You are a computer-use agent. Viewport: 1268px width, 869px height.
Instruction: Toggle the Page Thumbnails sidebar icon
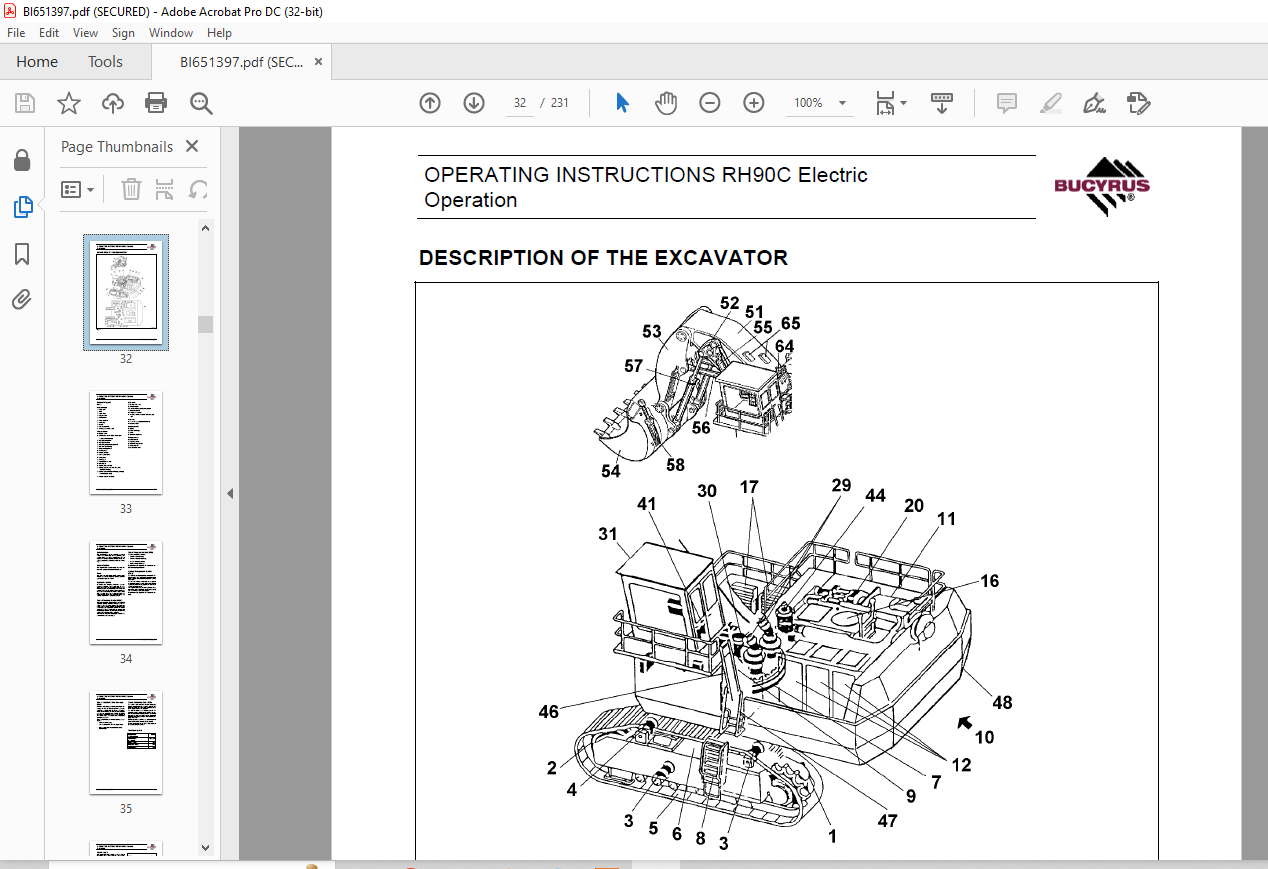(22, 207)
